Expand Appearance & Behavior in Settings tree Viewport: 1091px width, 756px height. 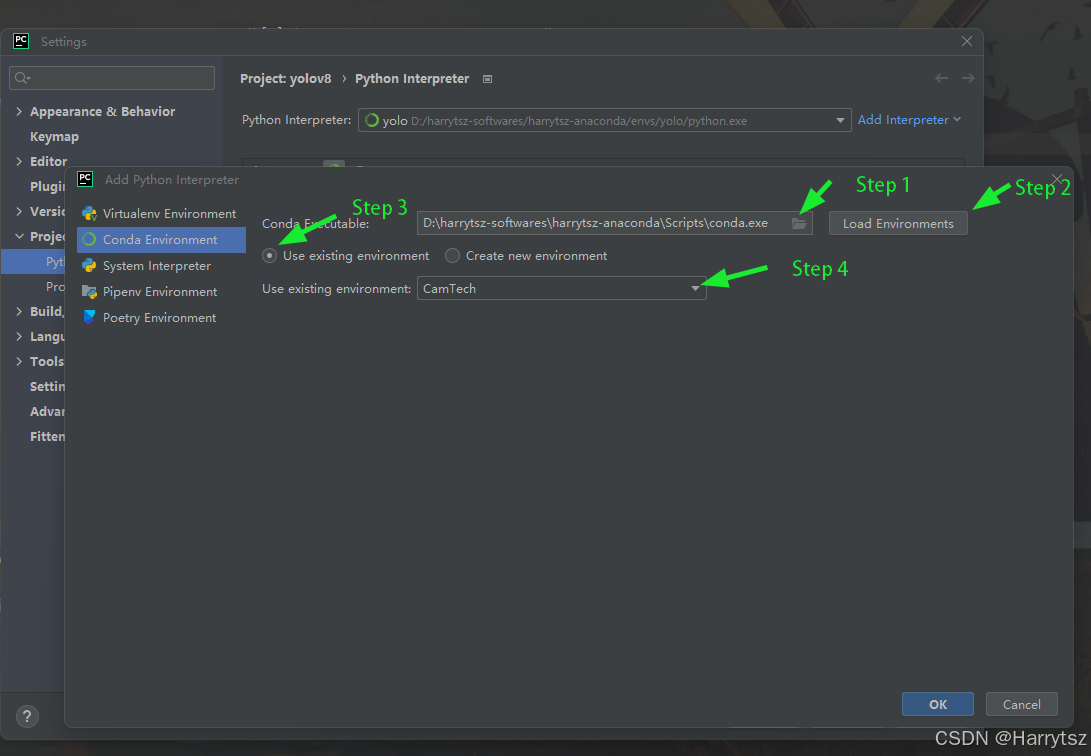coord(19,111)
